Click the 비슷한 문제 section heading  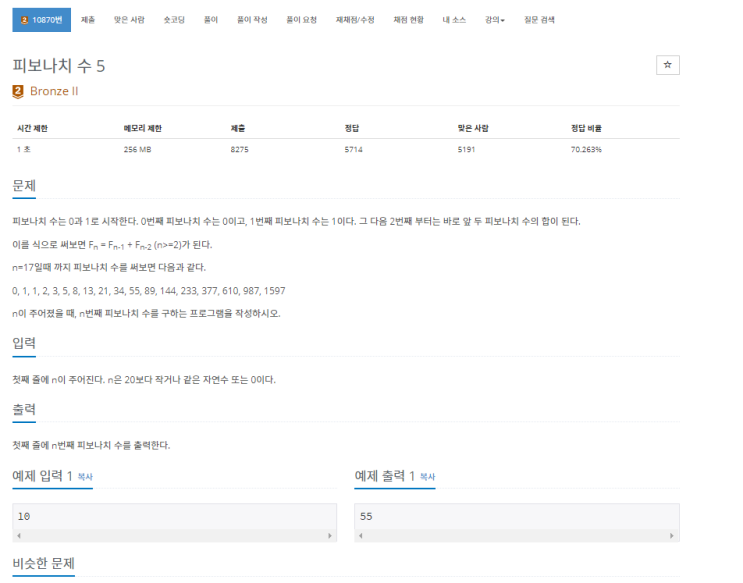44,563
